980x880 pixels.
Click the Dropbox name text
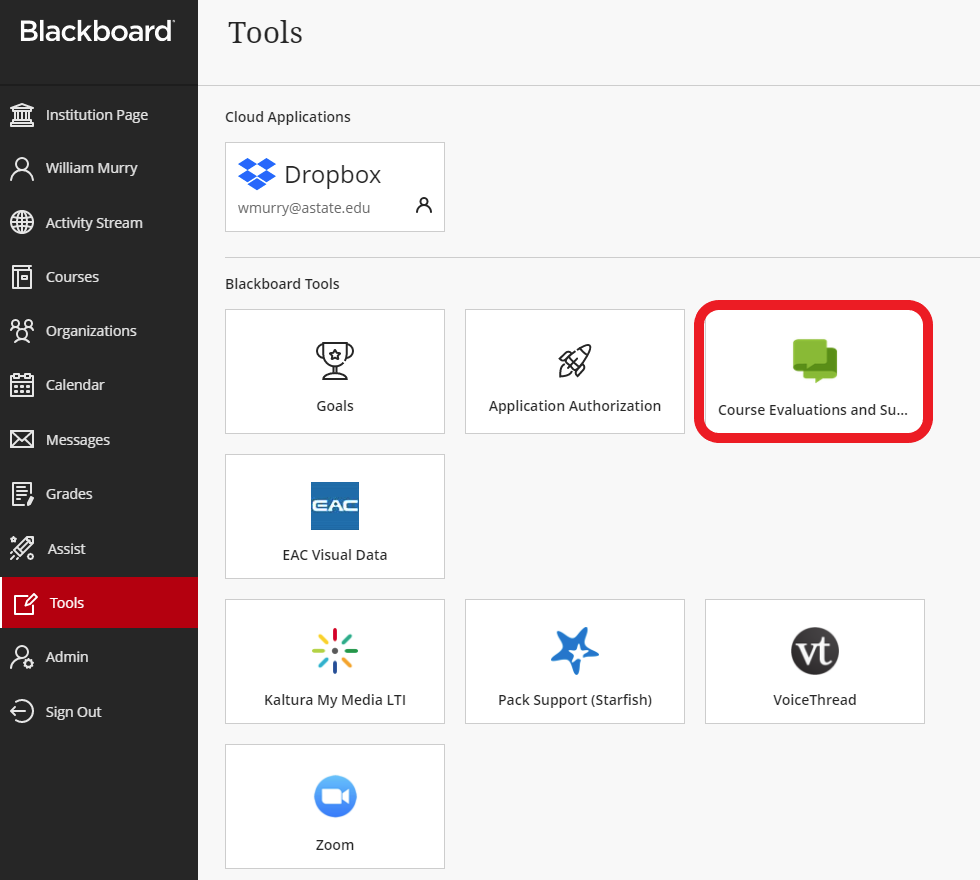pyautogui.click(x=332, y=175)
